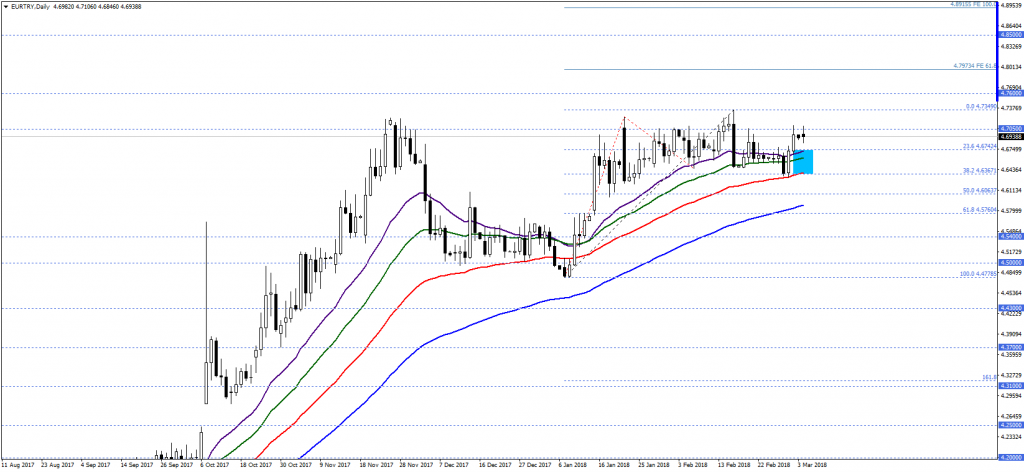
Task: Click the 4.83269 price scale value
Action: [1011, 46]
